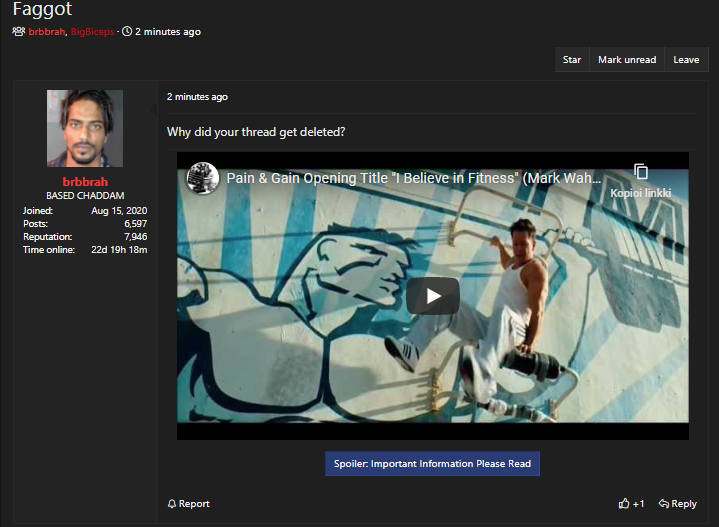Click the clock icon near timestamp
This screenshot has height=527, width=719.
[x=127, y=31]
